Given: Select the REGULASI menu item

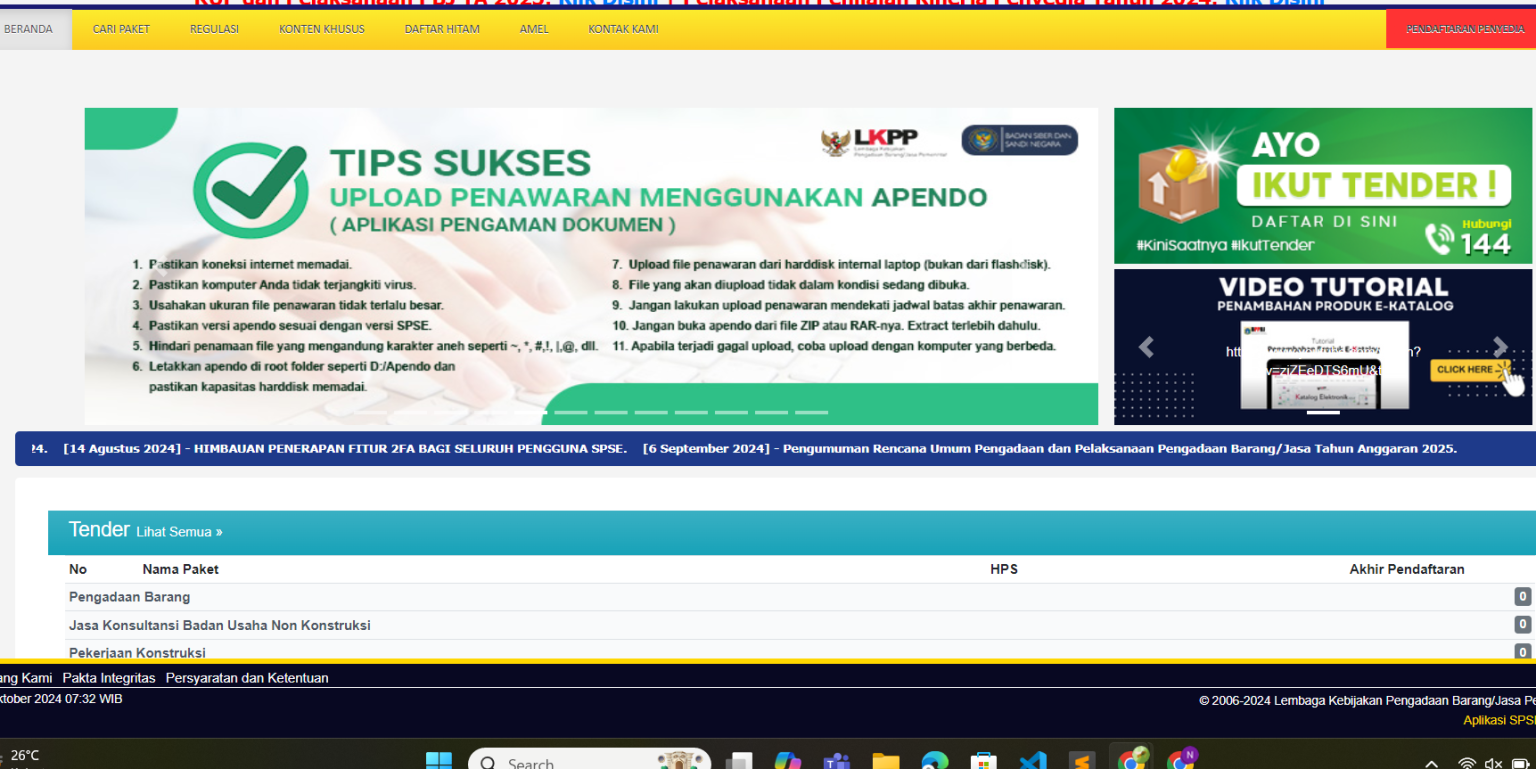Looking at the screenshot, I should [213, 29].
